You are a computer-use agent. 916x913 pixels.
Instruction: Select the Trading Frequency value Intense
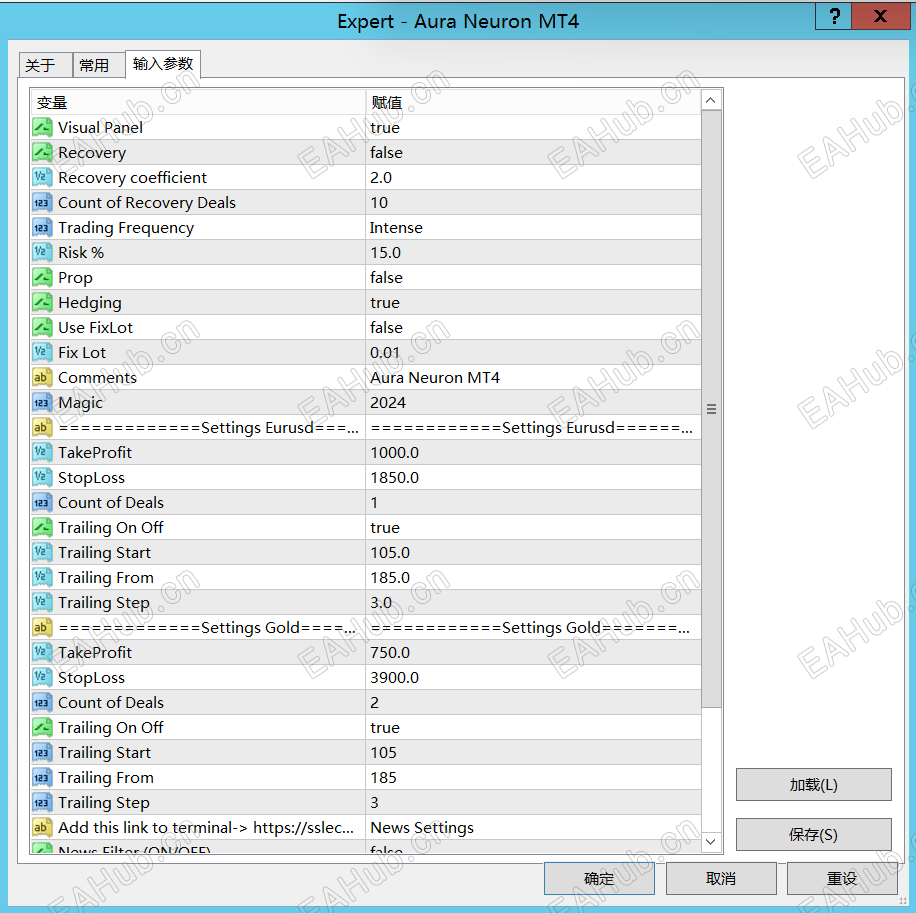(396, 228)
